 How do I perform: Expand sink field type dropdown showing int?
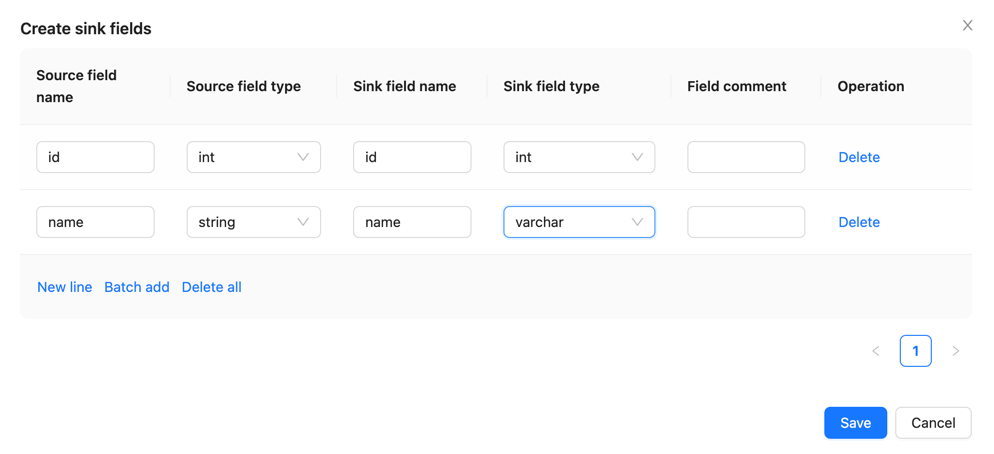[x=579, y=157]
